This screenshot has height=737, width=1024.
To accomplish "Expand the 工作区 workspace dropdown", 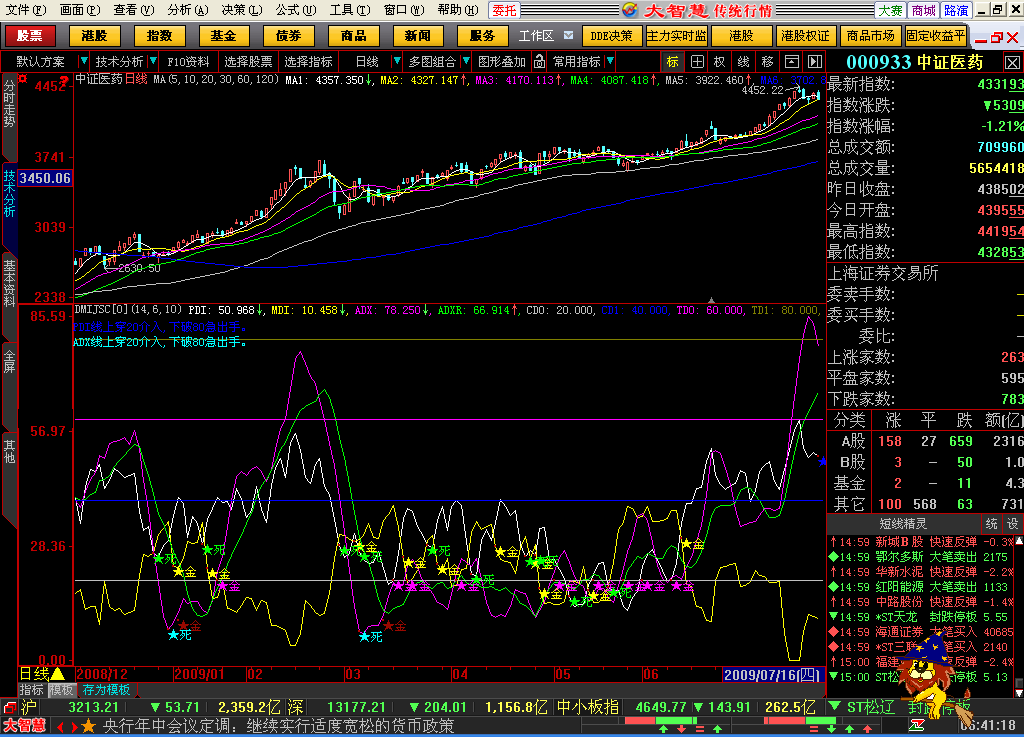I will pos(568,35).
